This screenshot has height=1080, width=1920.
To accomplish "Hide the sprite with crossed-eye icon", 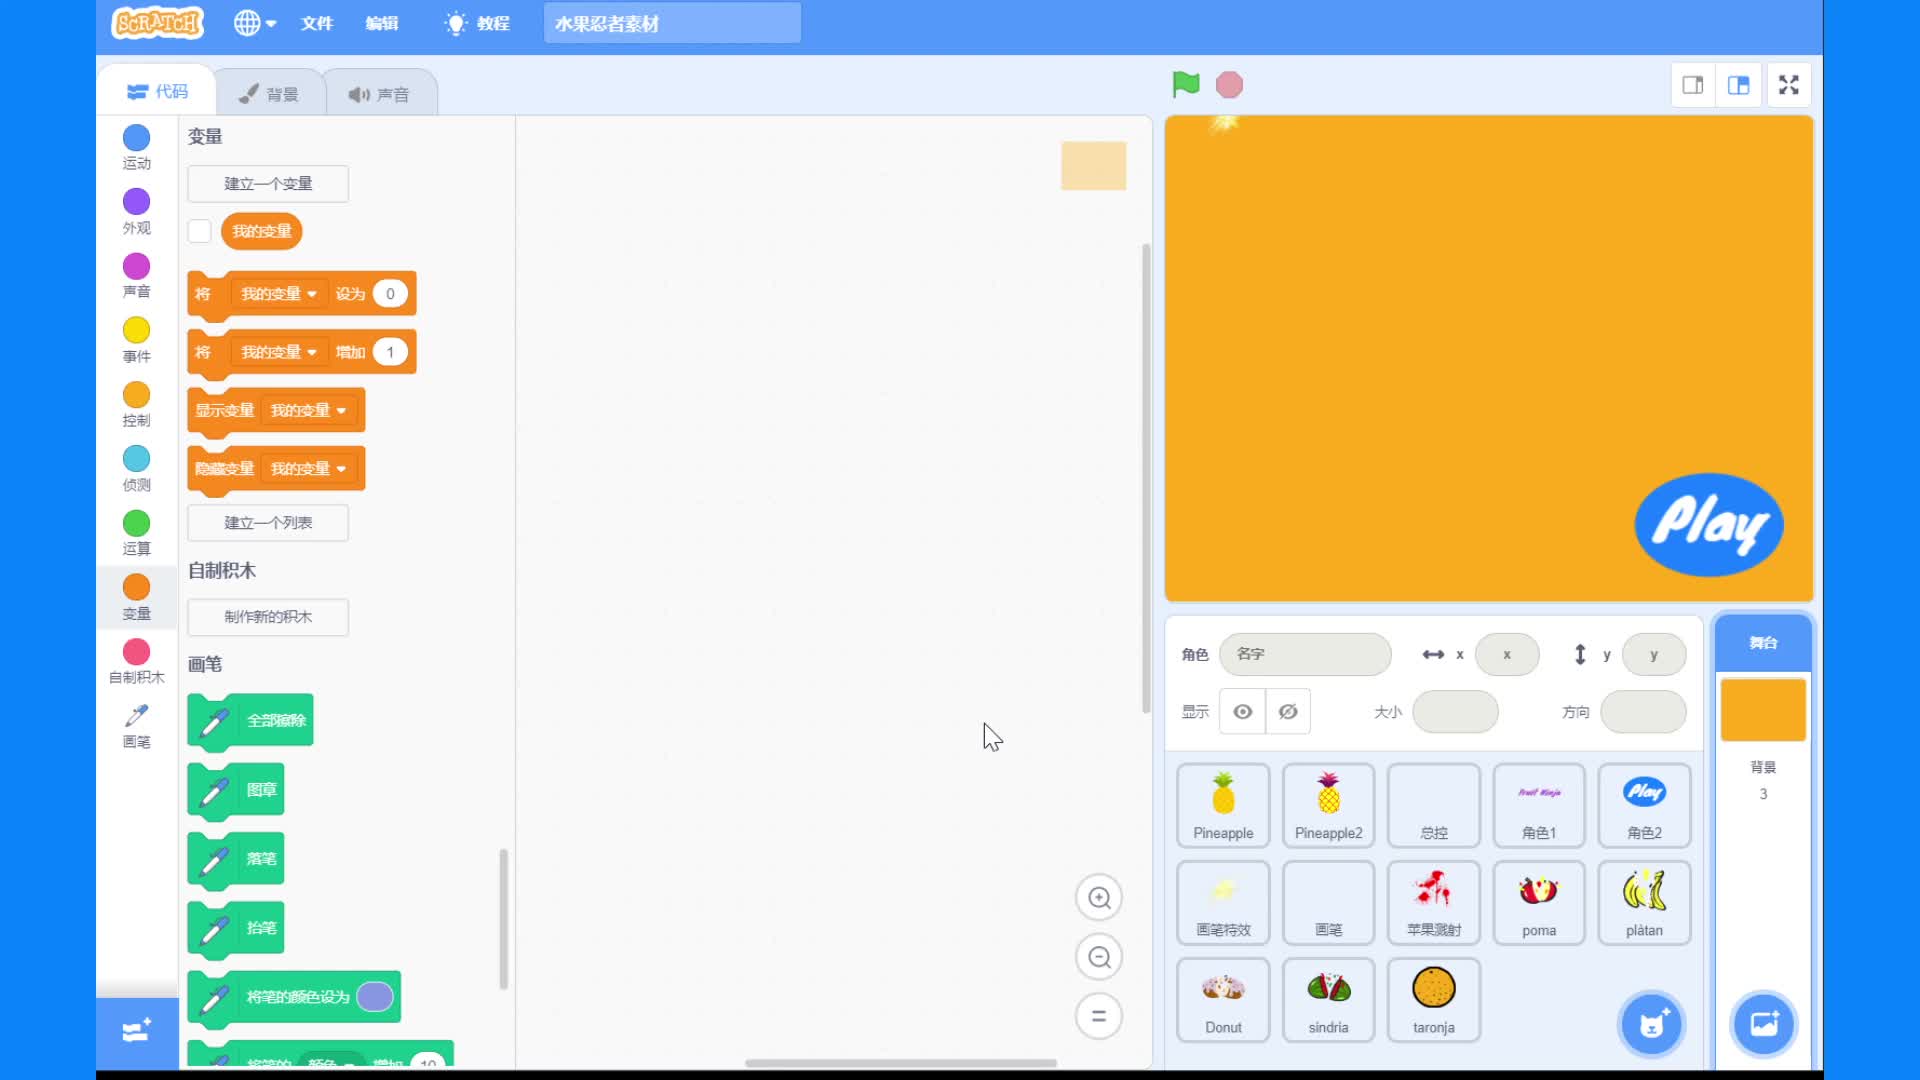I will (1288, 711).
